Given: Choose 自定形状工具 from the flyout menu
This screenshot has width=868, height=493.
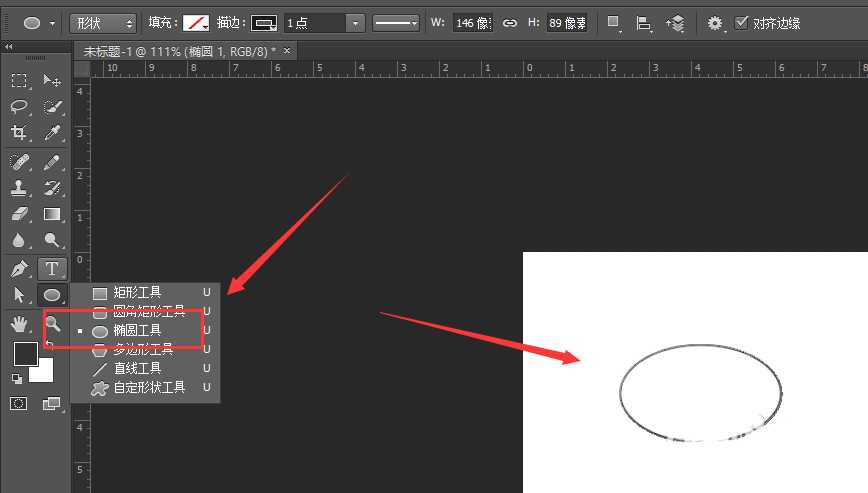Looking at the screenshot, I should pos(149,387).
